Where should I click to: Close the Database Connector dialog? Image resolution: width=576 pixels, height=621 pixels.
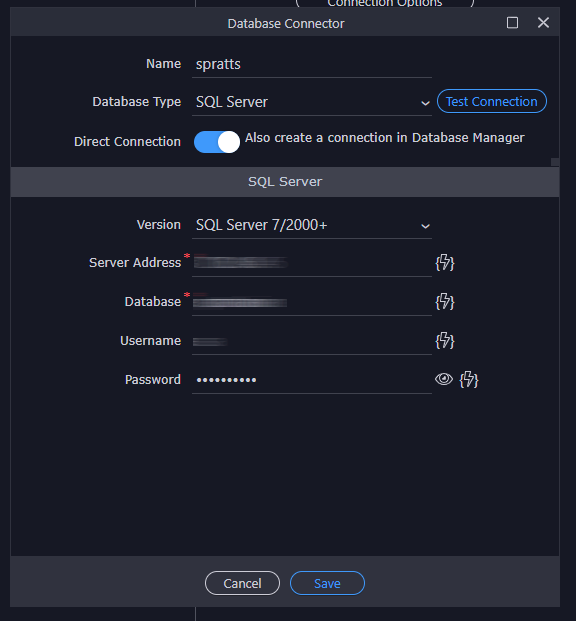[543, 23]
